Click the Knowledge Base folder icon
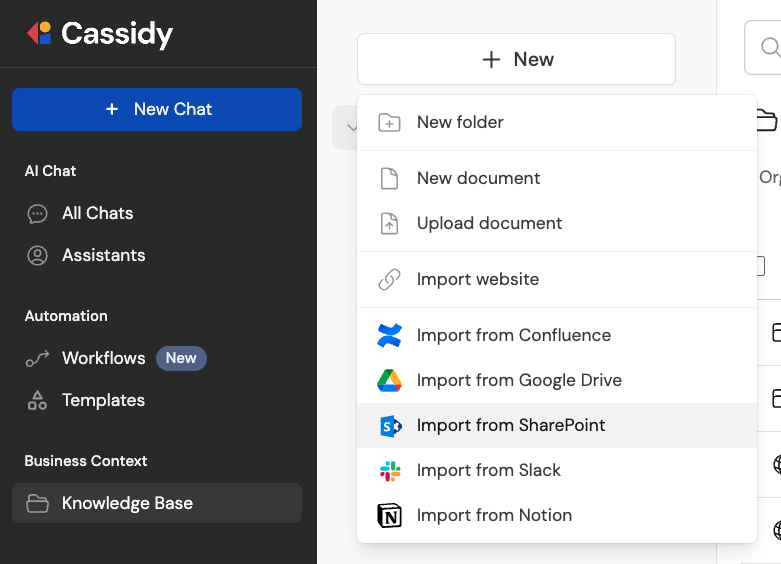781x564 pixels. click(x=37, y=504)
